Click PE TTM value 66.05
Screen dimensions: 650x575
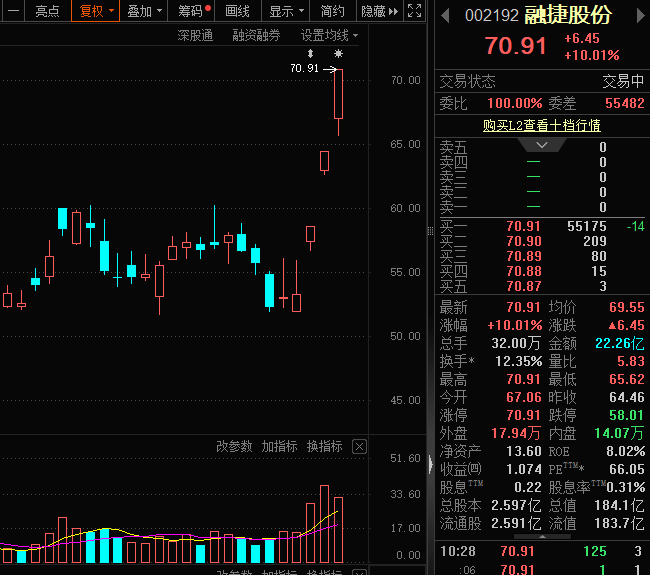(627, 469)
